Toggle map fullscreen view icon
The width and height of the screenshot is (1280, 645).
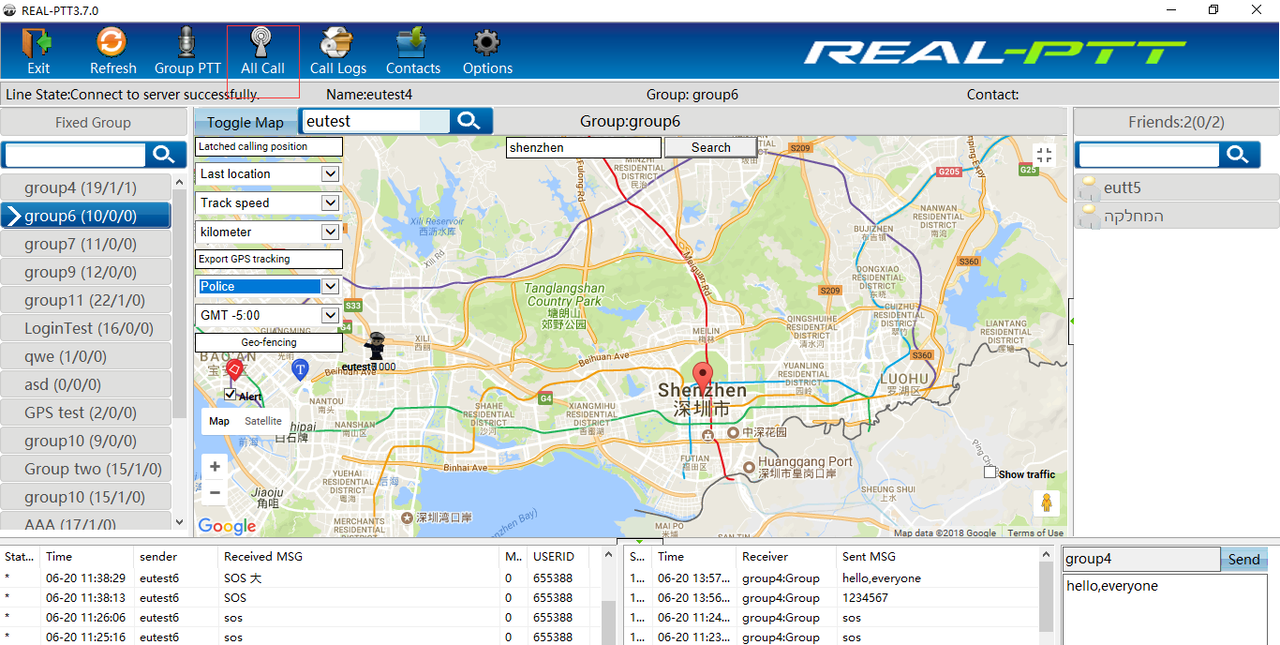coord(1044,155)
